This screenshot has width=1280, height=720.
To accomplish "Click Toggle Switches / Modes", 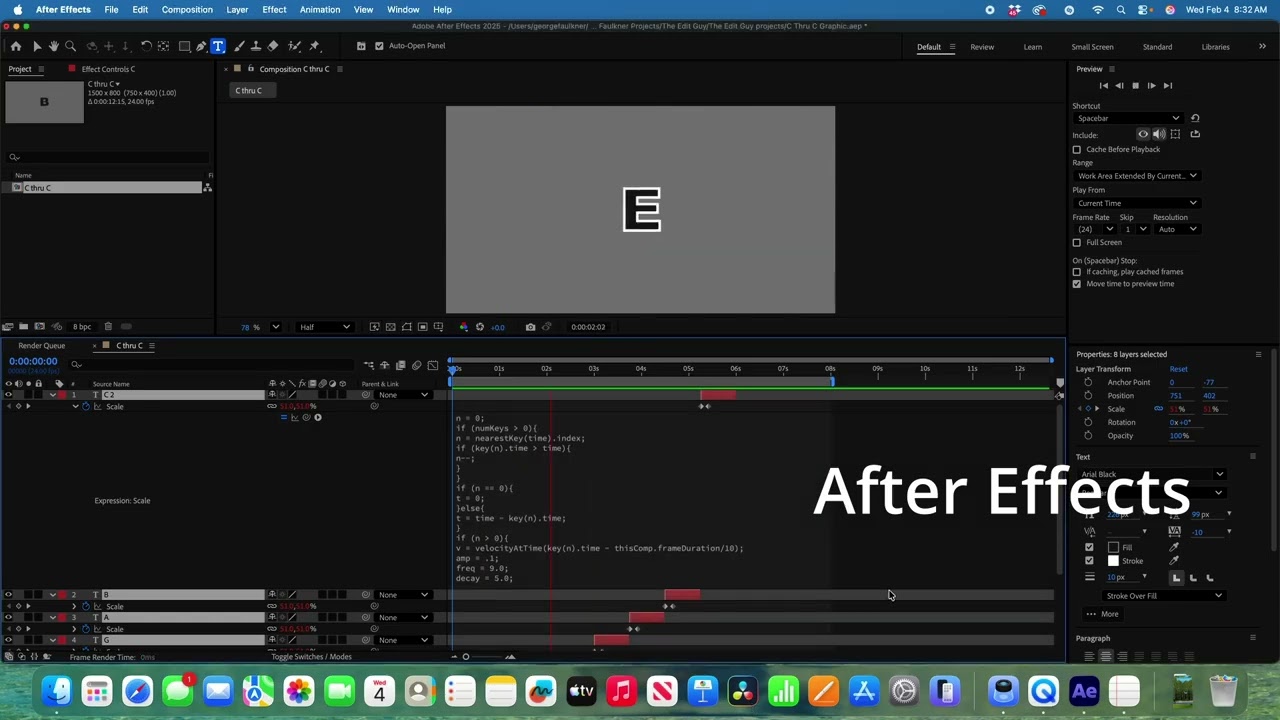I will [311, 657].
